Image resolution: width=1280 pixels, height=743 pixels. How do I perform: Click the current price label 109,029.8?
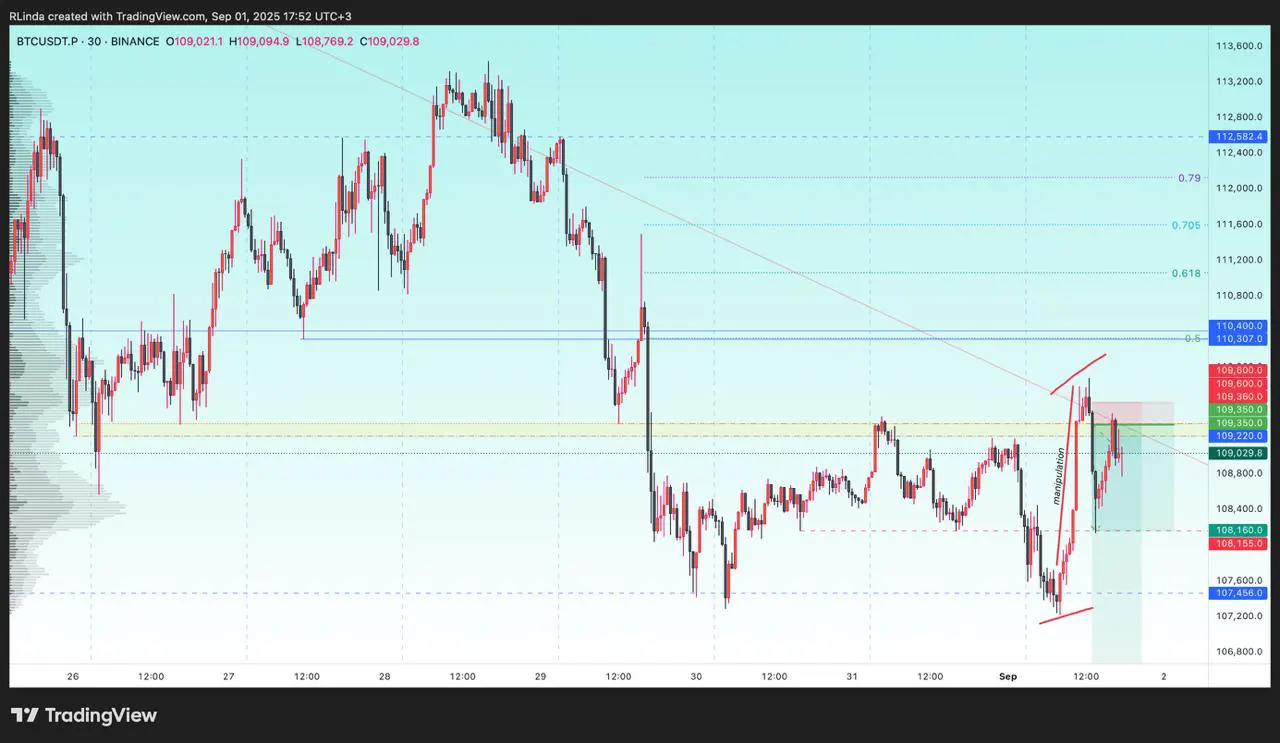1239,453
